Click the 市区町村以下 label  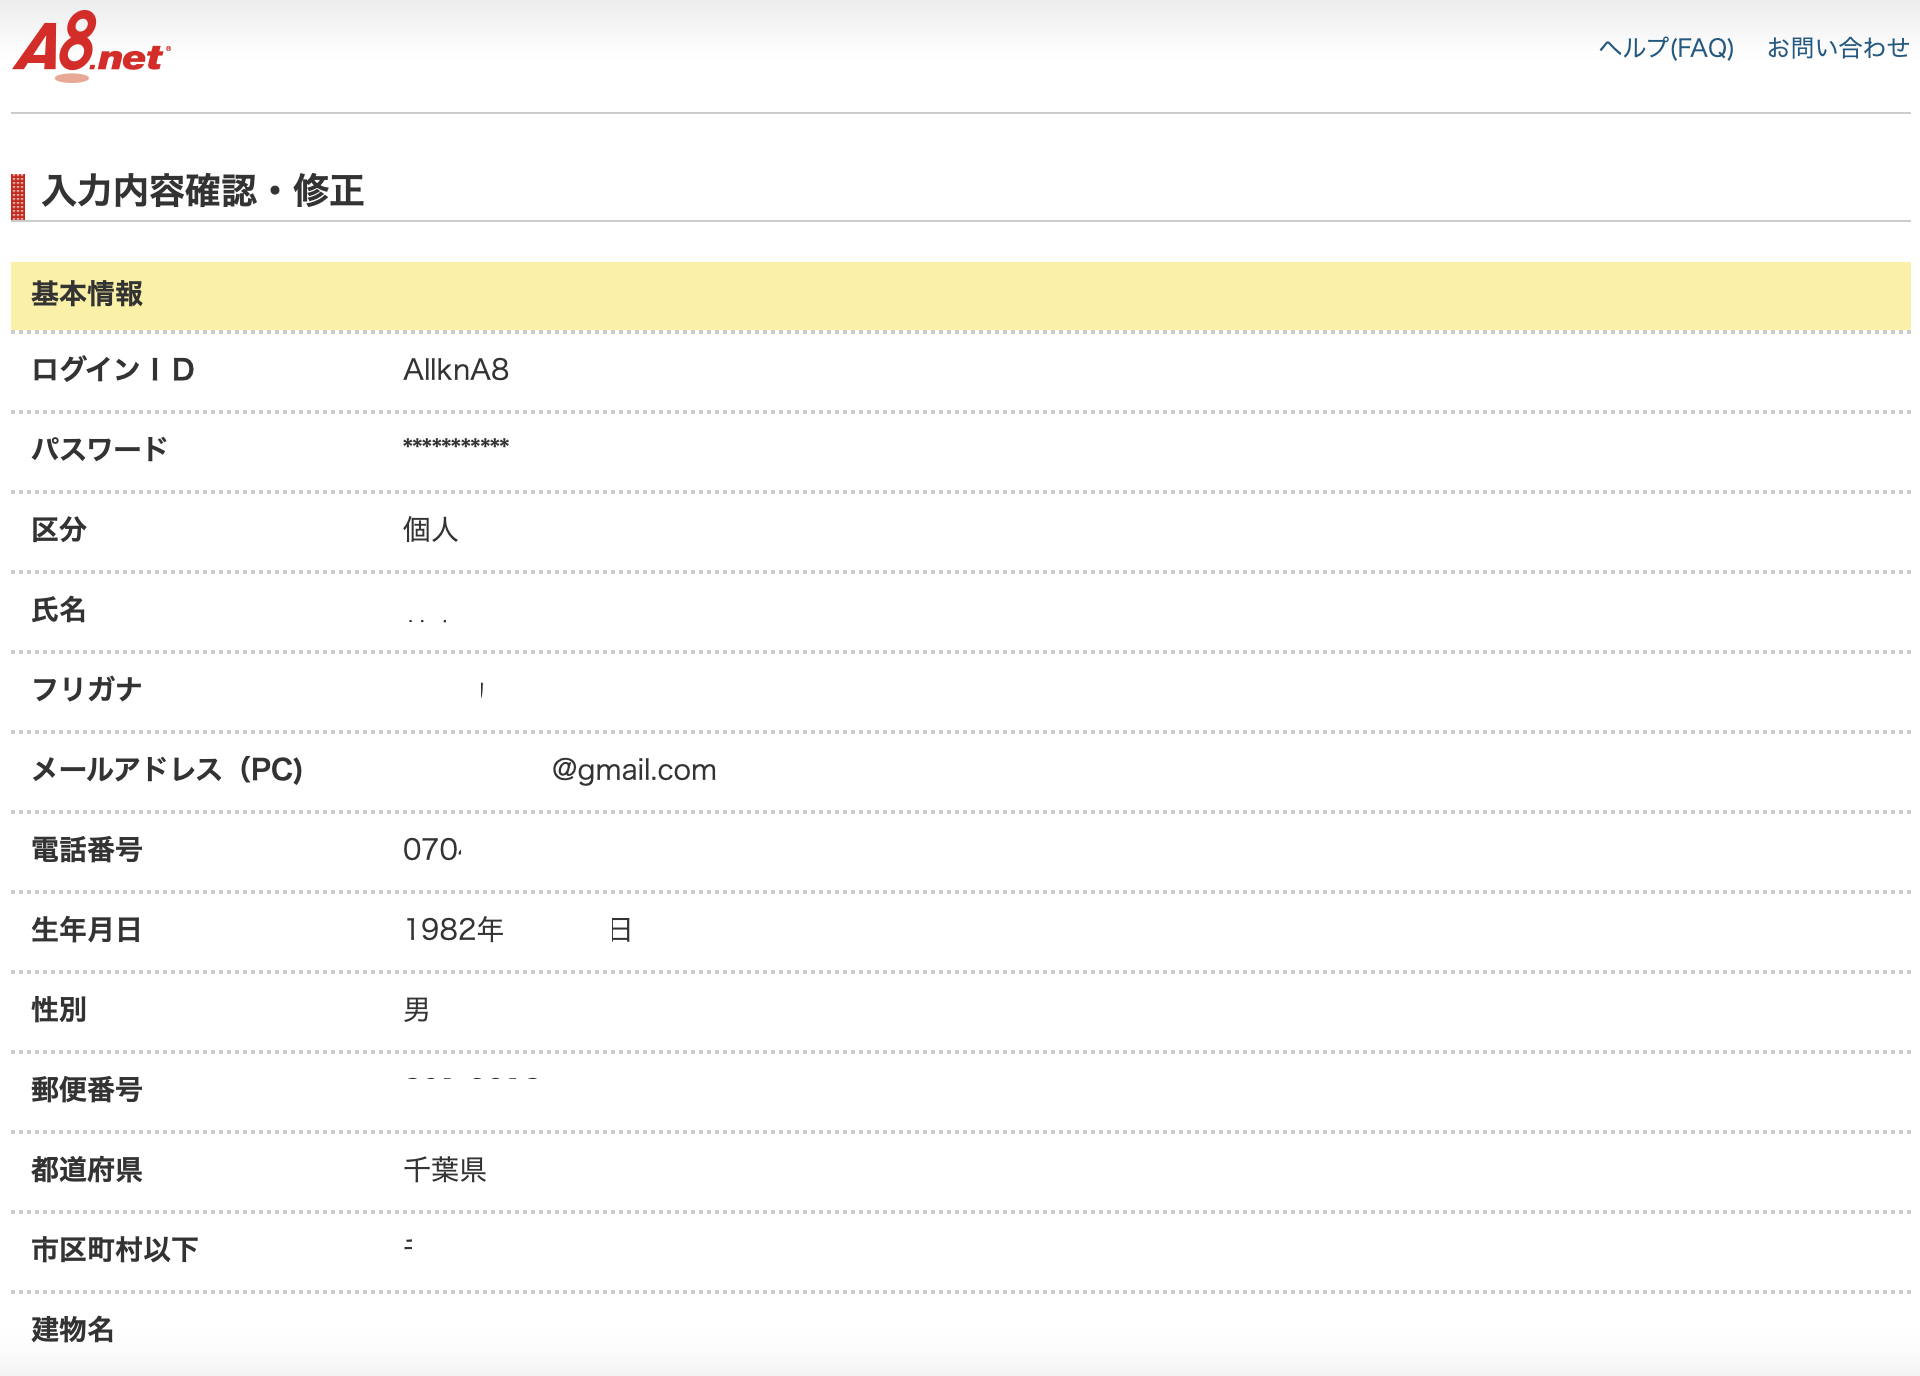(115, 1249)
